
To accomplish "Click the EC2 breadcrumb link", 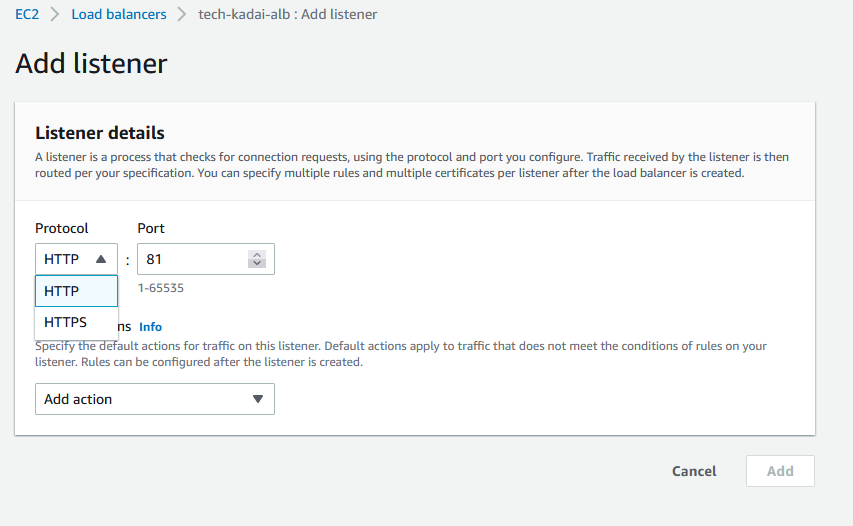I will (x=27, y=15).
